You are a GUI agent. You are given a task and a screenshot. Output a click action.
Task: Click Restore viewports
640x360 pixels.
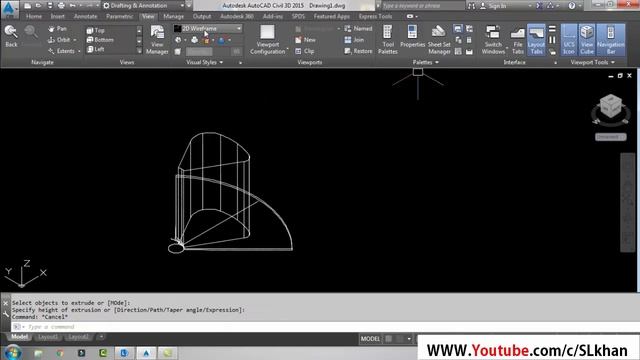[358, 51]
